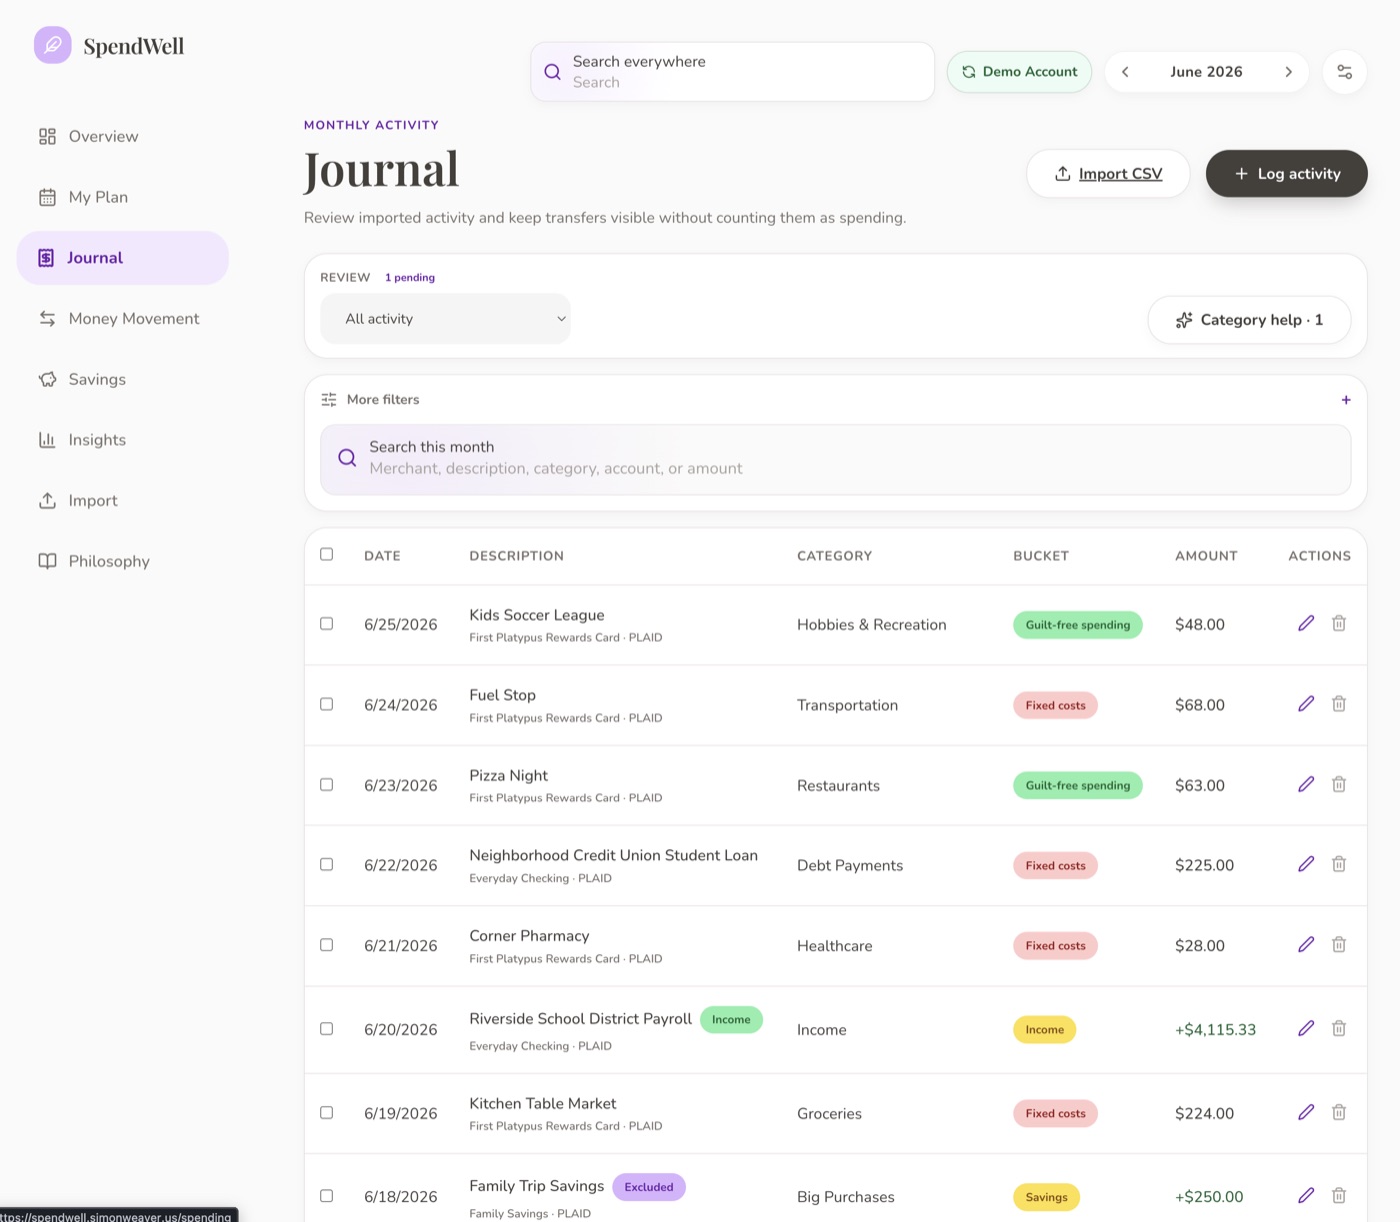
Task: Click the Hobbies & Recreation category cell
Action: (871, 625)
